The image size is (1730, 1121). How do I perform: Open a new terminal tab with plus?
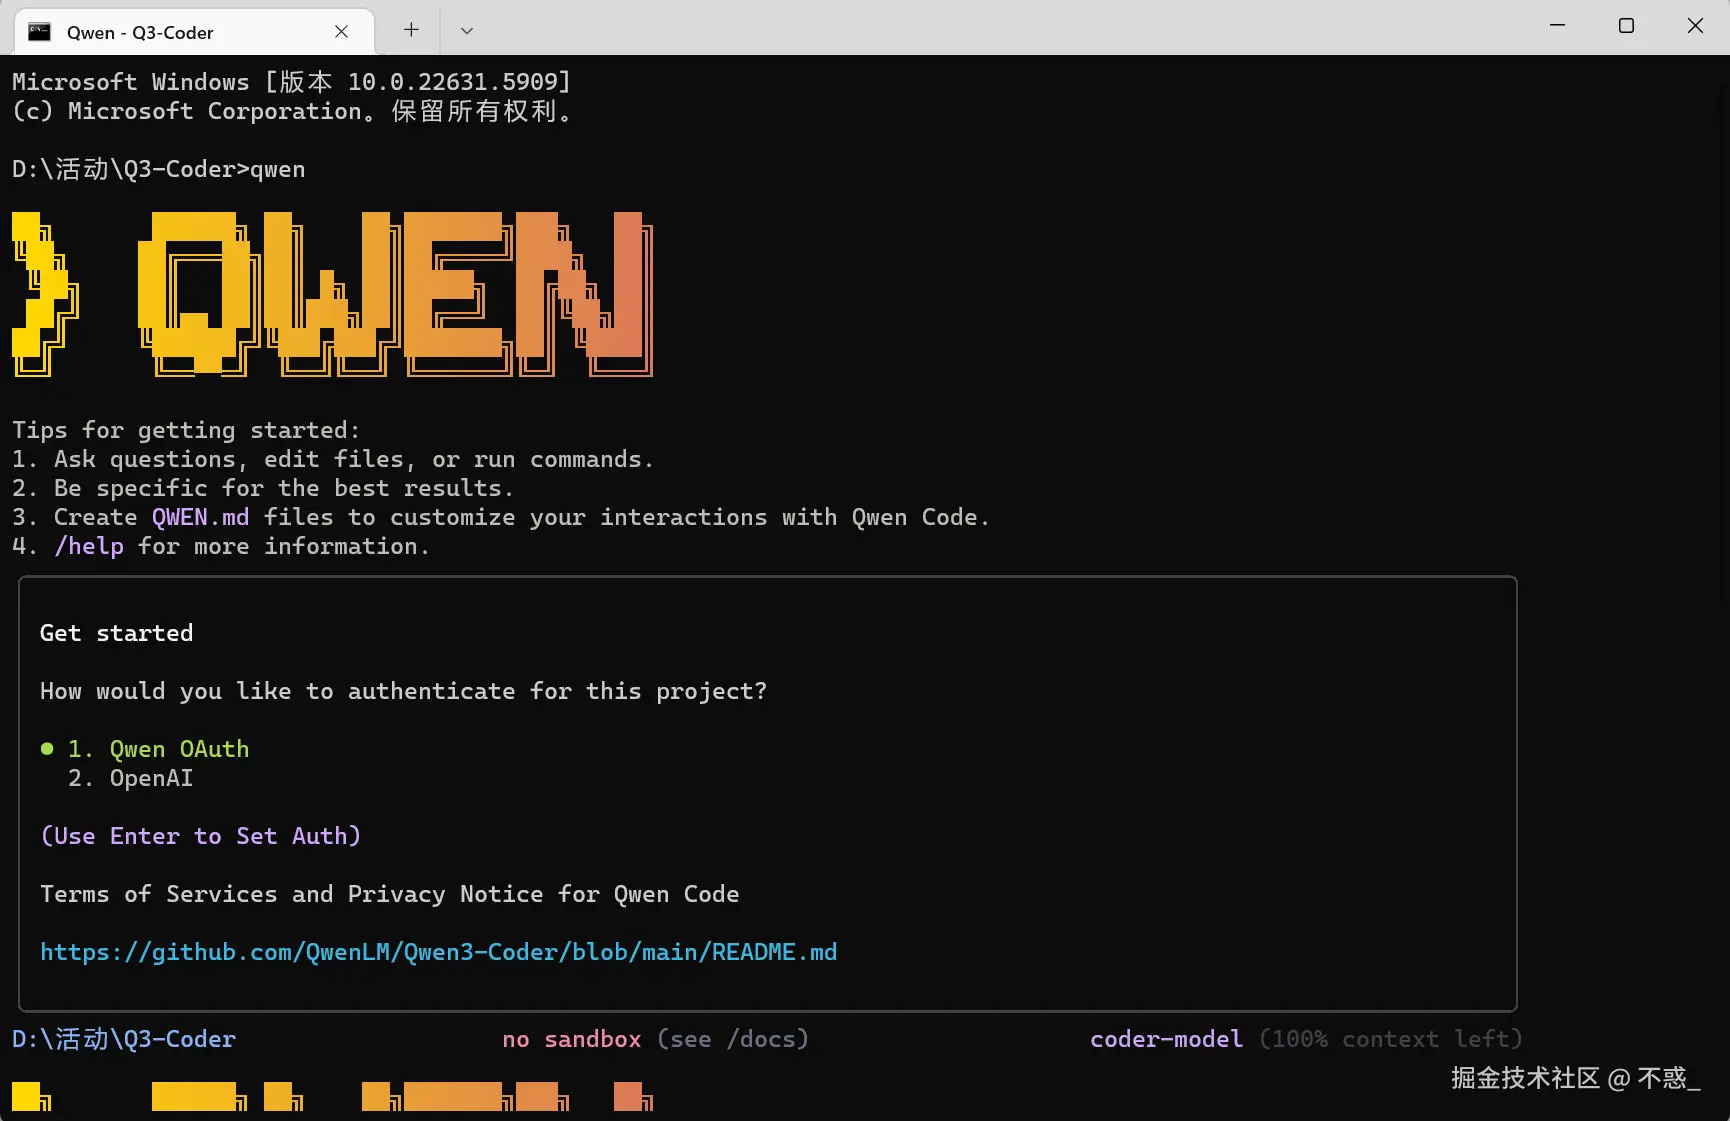click(x=411, y=30)
